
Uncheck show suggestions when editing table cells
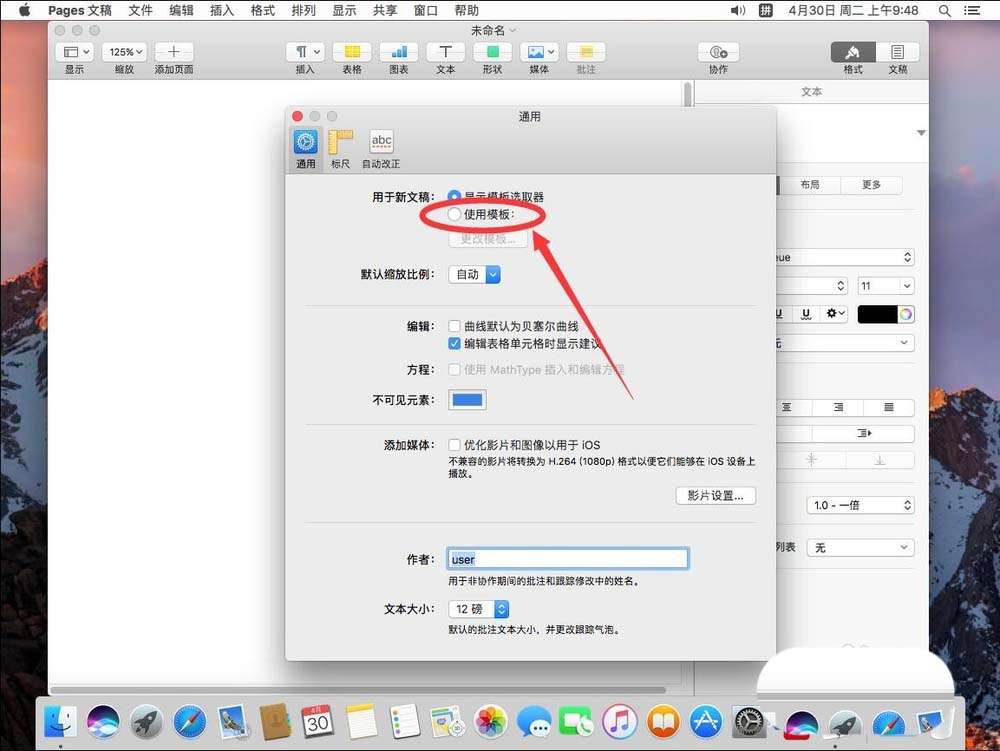coord(454,344)
